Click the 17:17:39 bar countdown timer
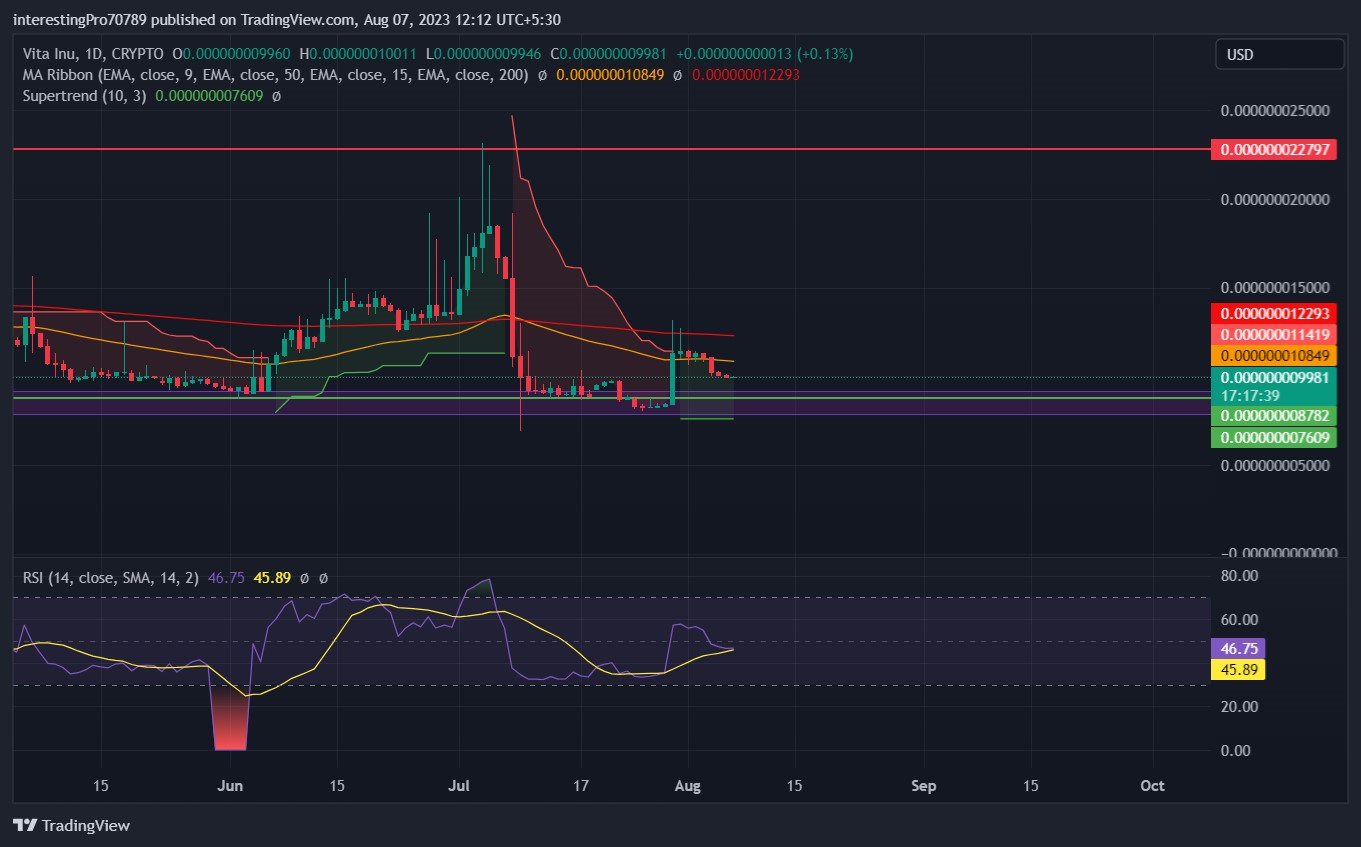Image resolution: width=1361 pixels, height=847 pixels. coord(1249,395)
